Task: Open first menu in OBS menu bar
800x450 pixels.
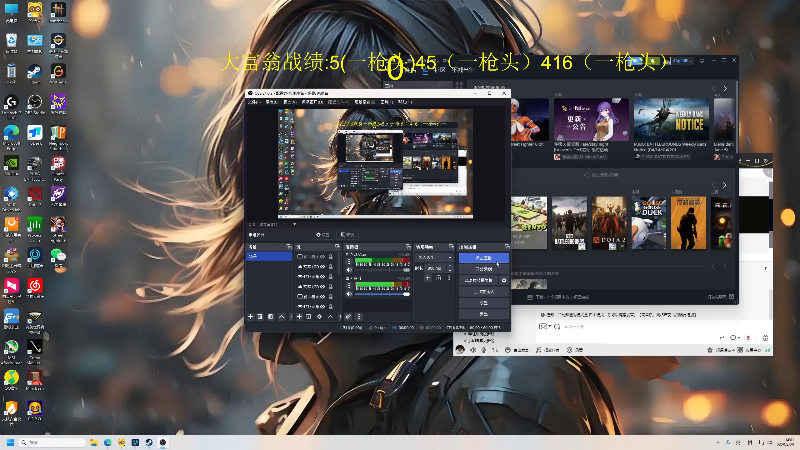Action: pos(254,102)
